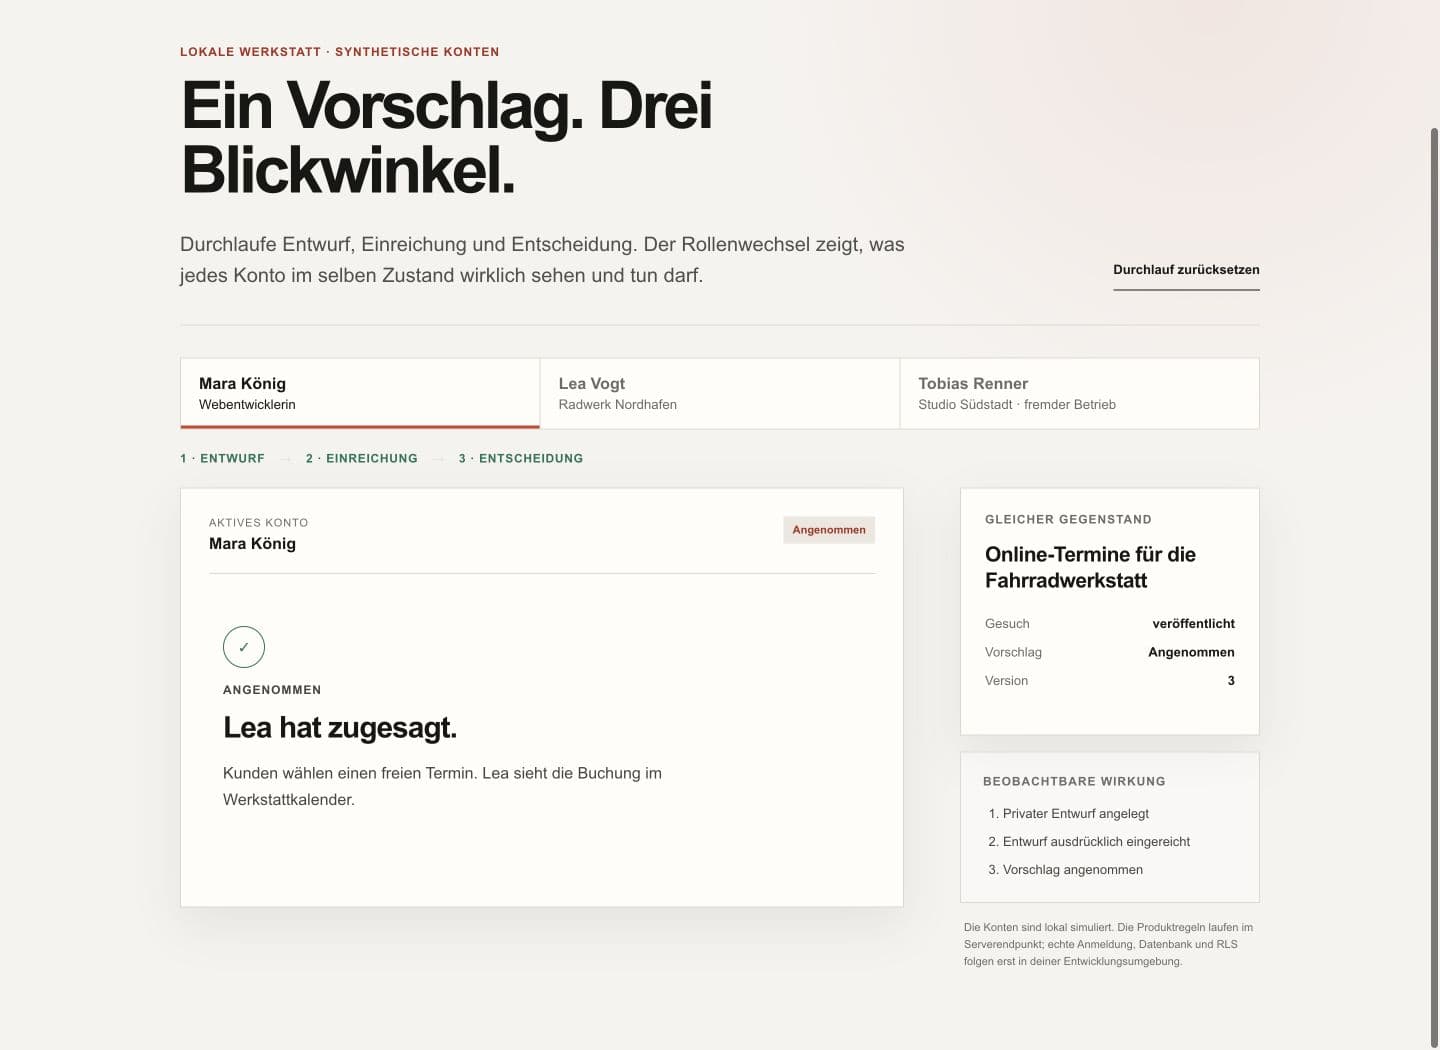Click the heading 'Lea hat zugesagt.'
This screenshot has height=1050, width=1440.
click(340, 727)
